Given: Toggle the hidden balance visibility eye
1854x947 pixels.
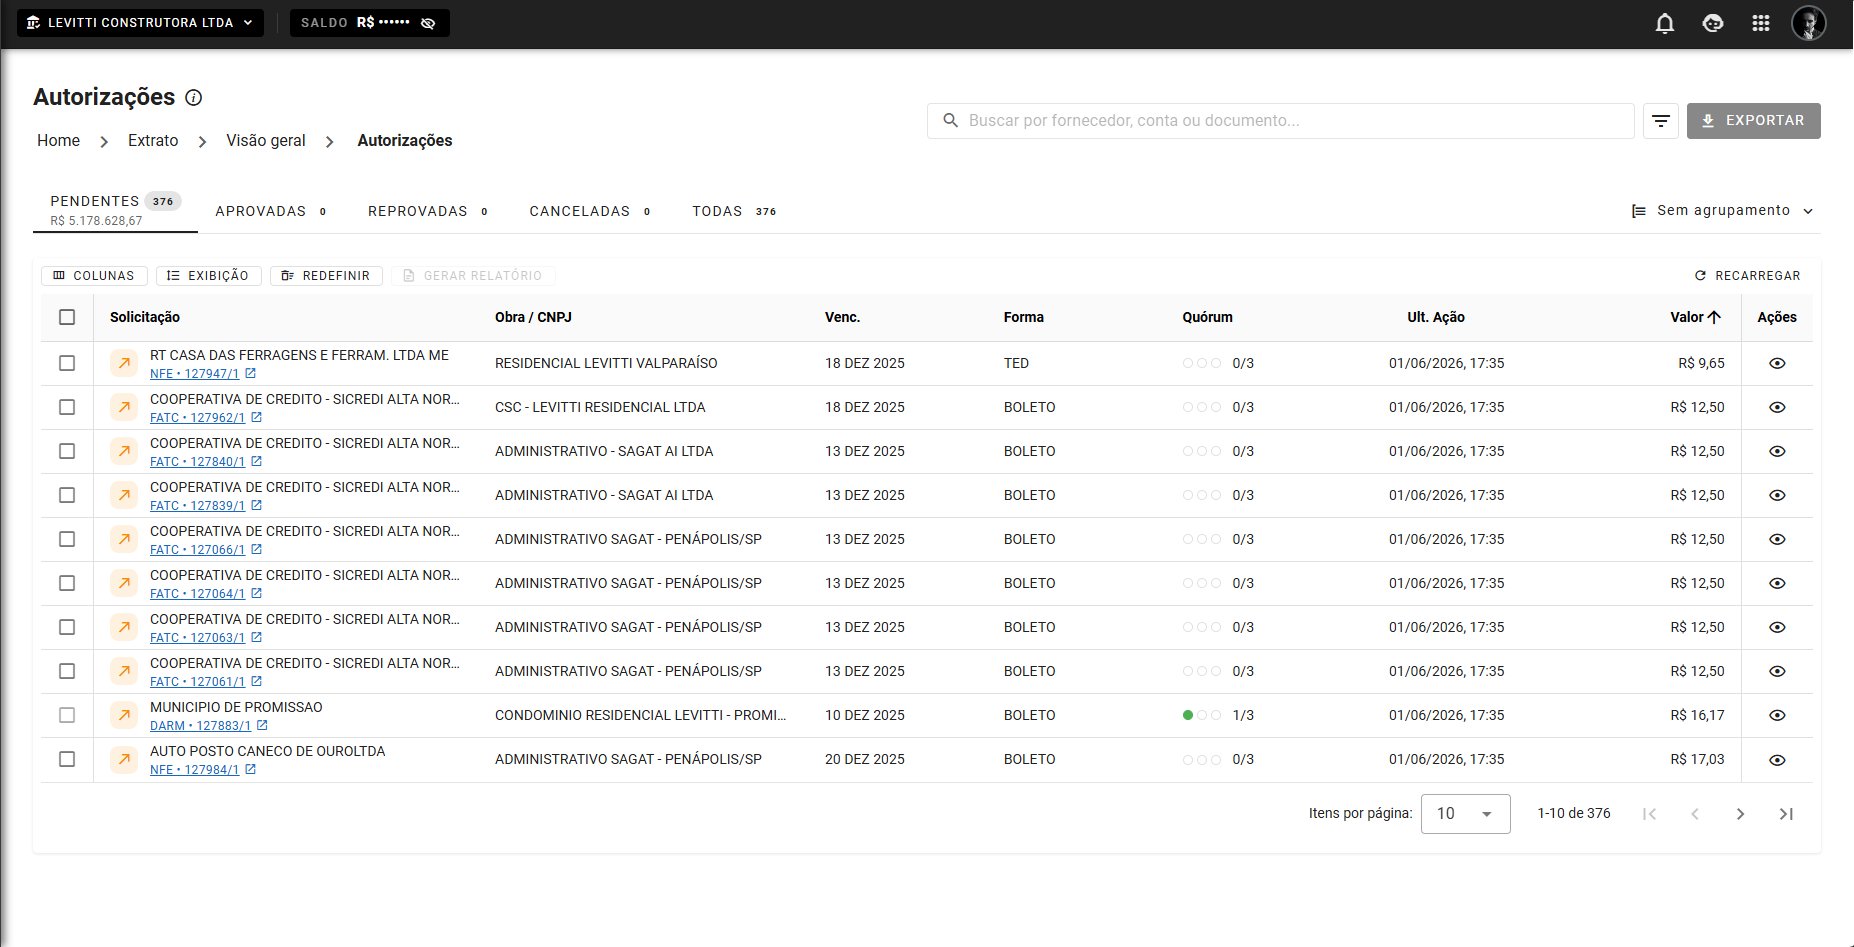Looking at the screenshot, I should click(x=428, y=23).
